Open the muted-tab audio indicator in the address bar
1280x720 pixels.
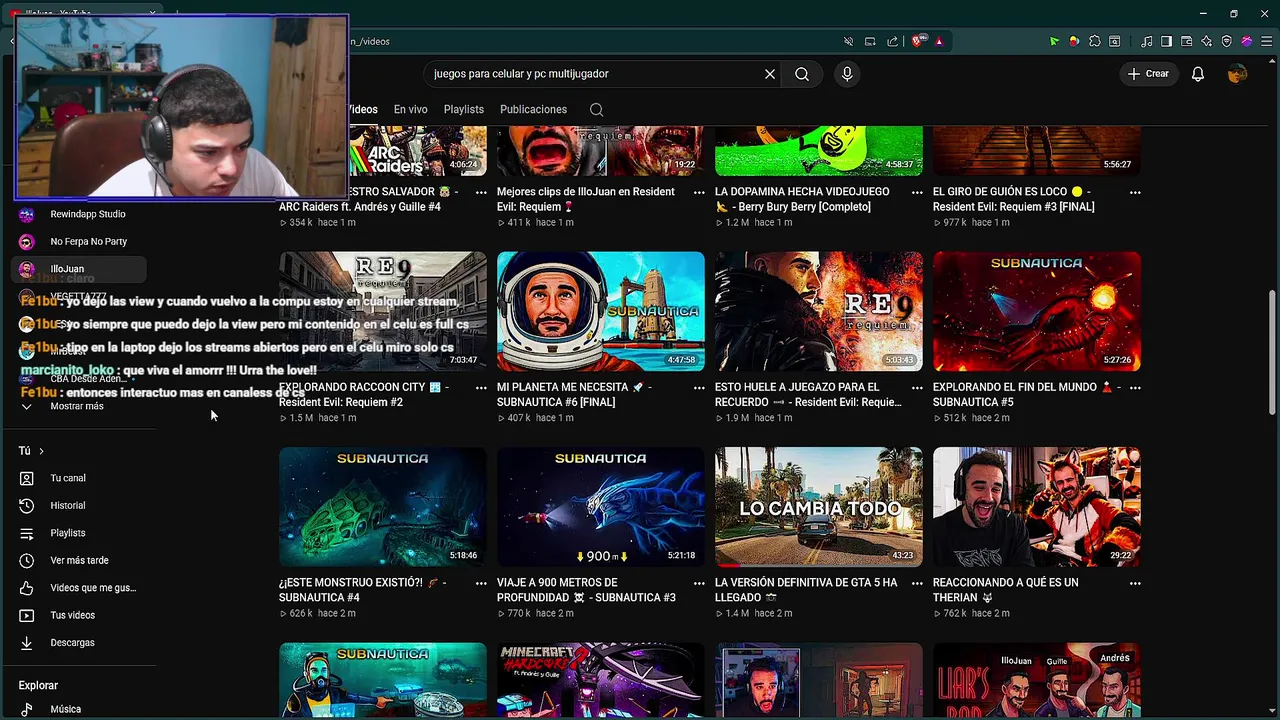point(848,41)
